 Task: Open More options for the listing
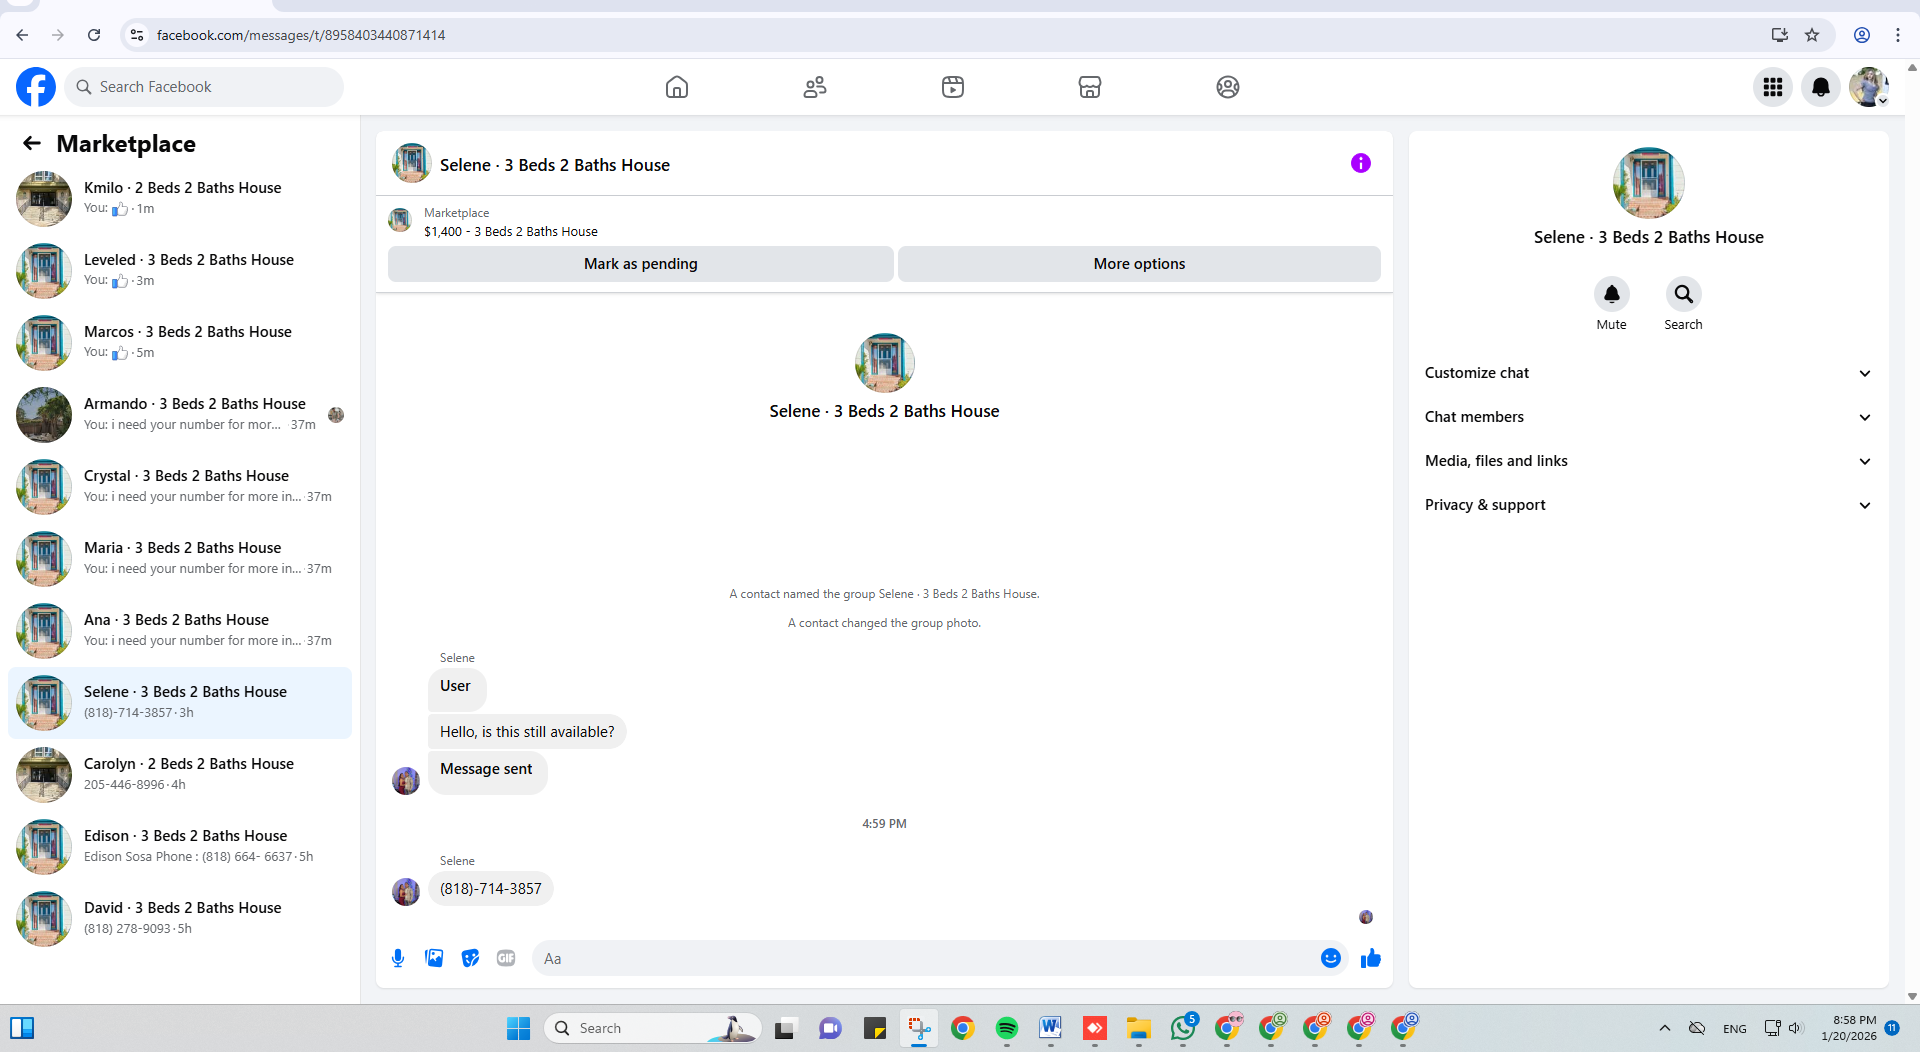pyautogui.click(x=1139, y=264)
